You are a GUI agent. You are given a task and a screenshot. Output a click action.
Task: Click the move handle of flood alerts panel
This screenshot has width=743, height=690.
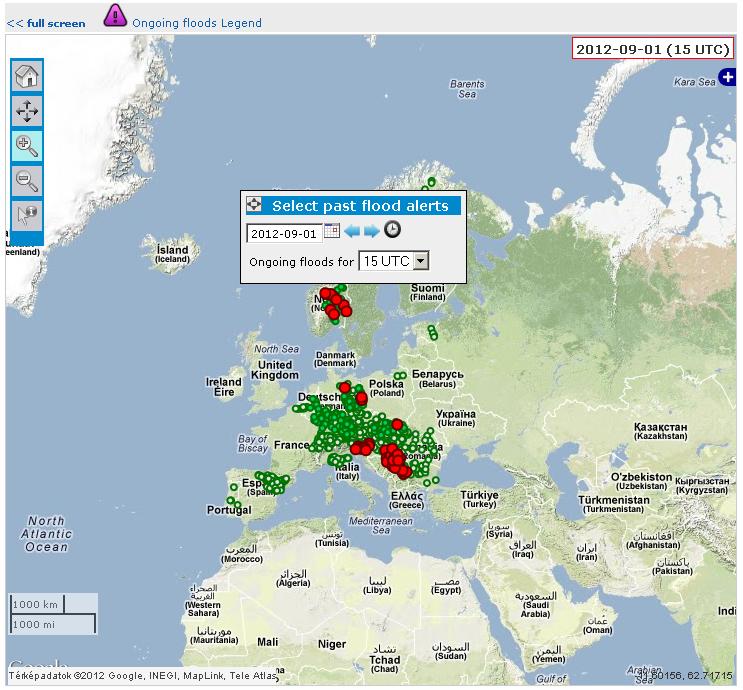click(254, 204)
